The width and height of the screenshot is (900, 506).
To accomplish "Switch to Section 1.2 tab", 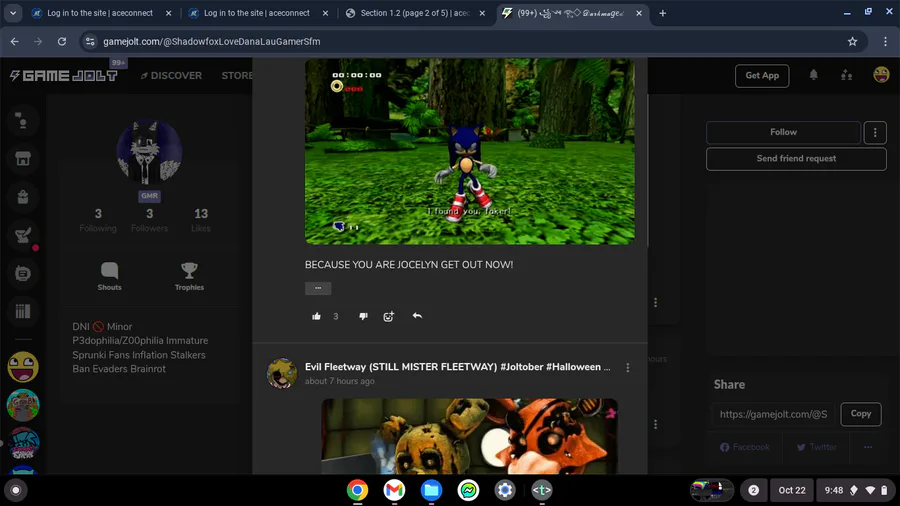I will [415, 13].
